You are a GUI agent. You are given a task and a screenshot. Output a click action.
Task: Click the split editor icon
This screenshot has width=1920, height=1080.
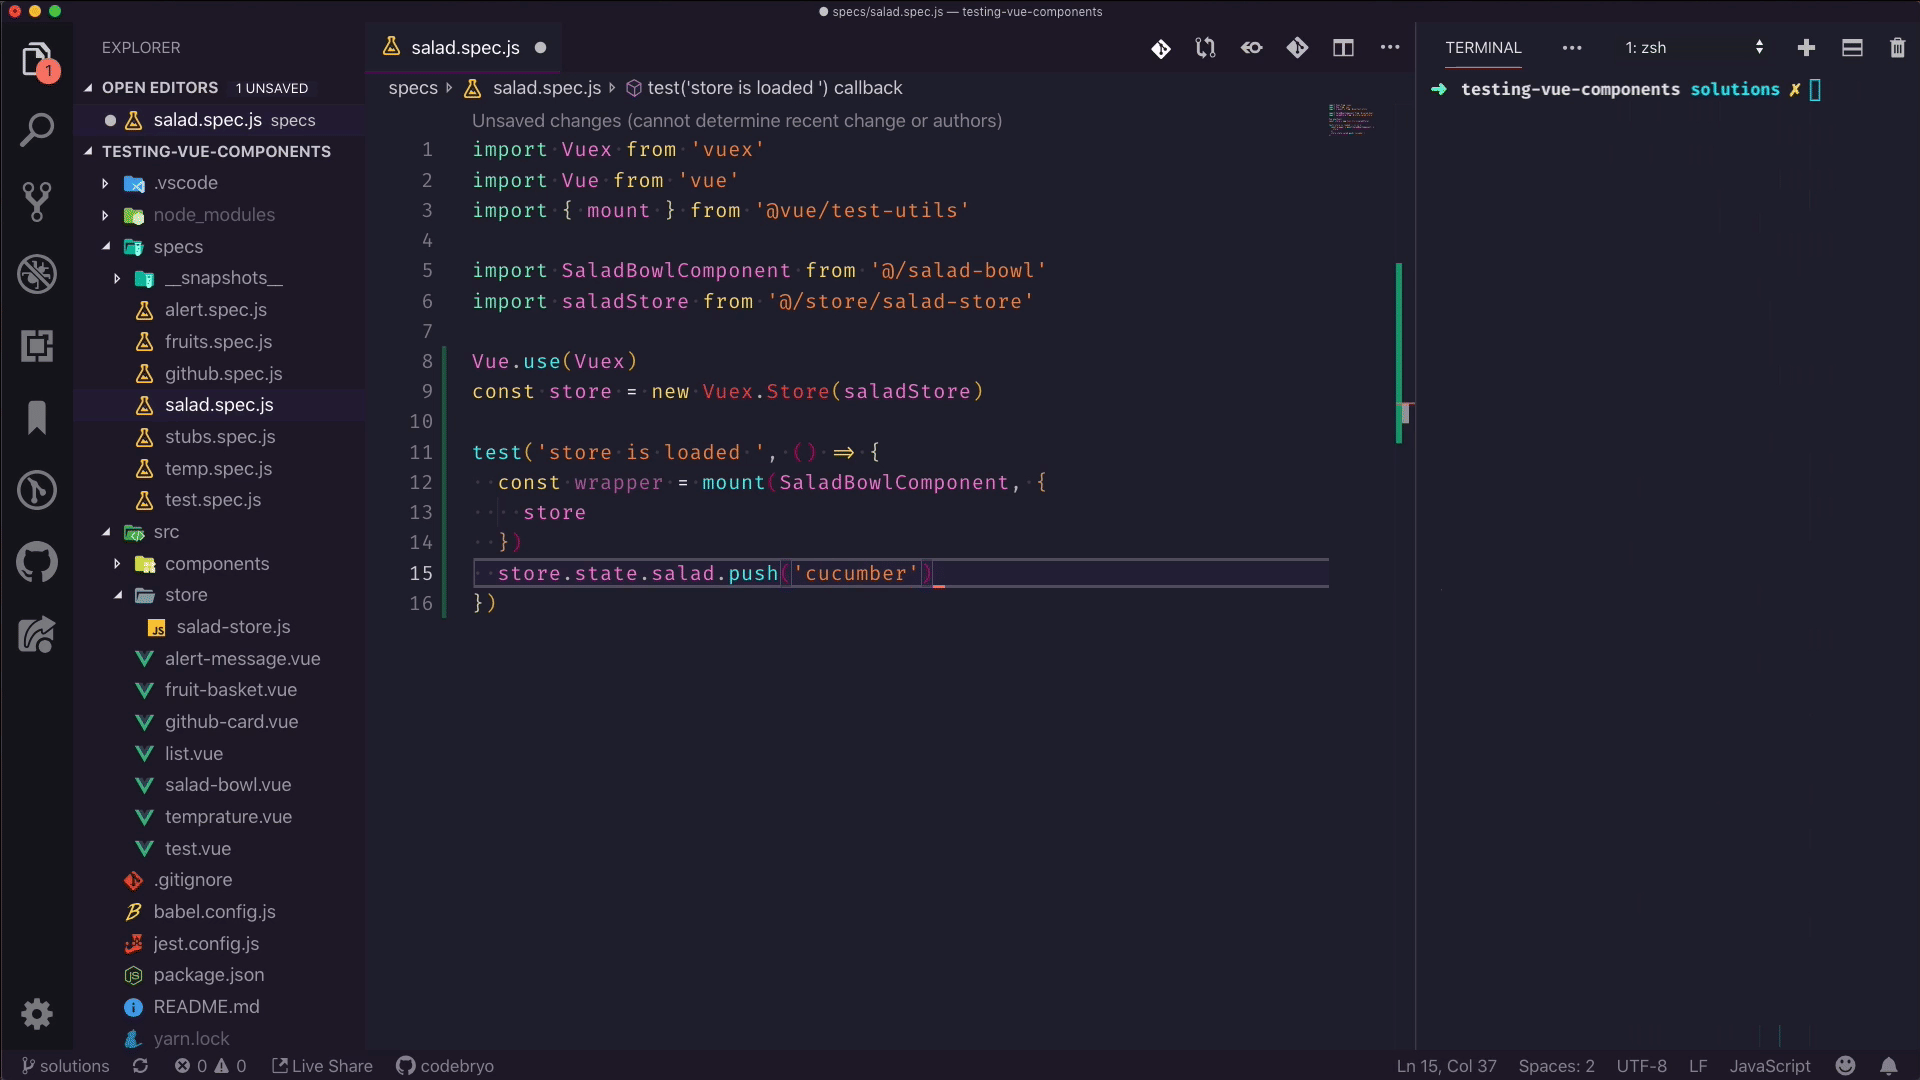coord(1343,48)
